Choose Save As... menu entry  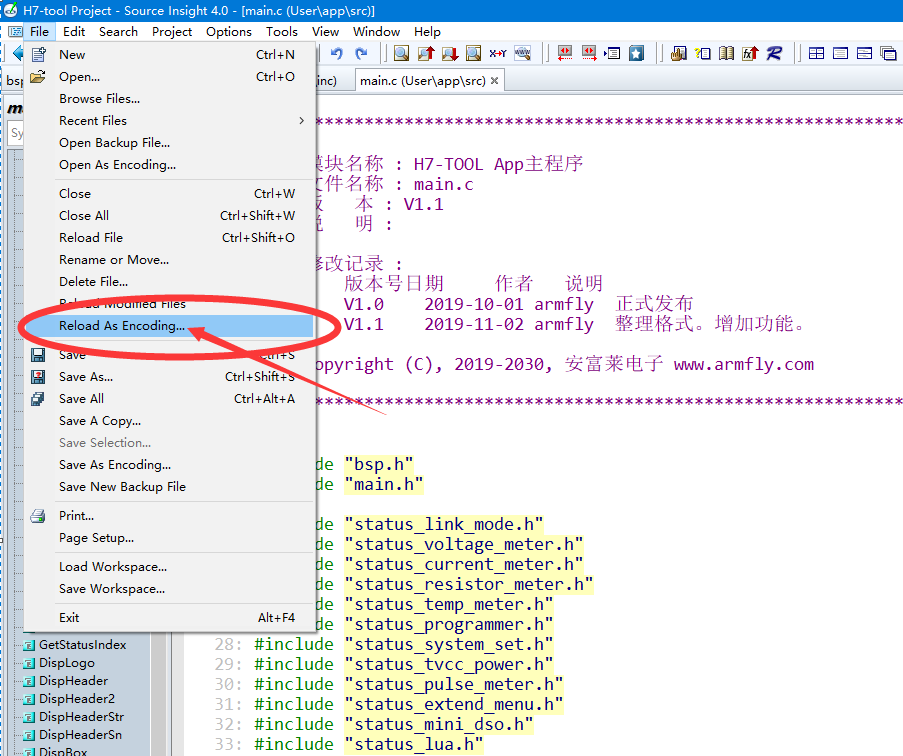coord(170,377)
